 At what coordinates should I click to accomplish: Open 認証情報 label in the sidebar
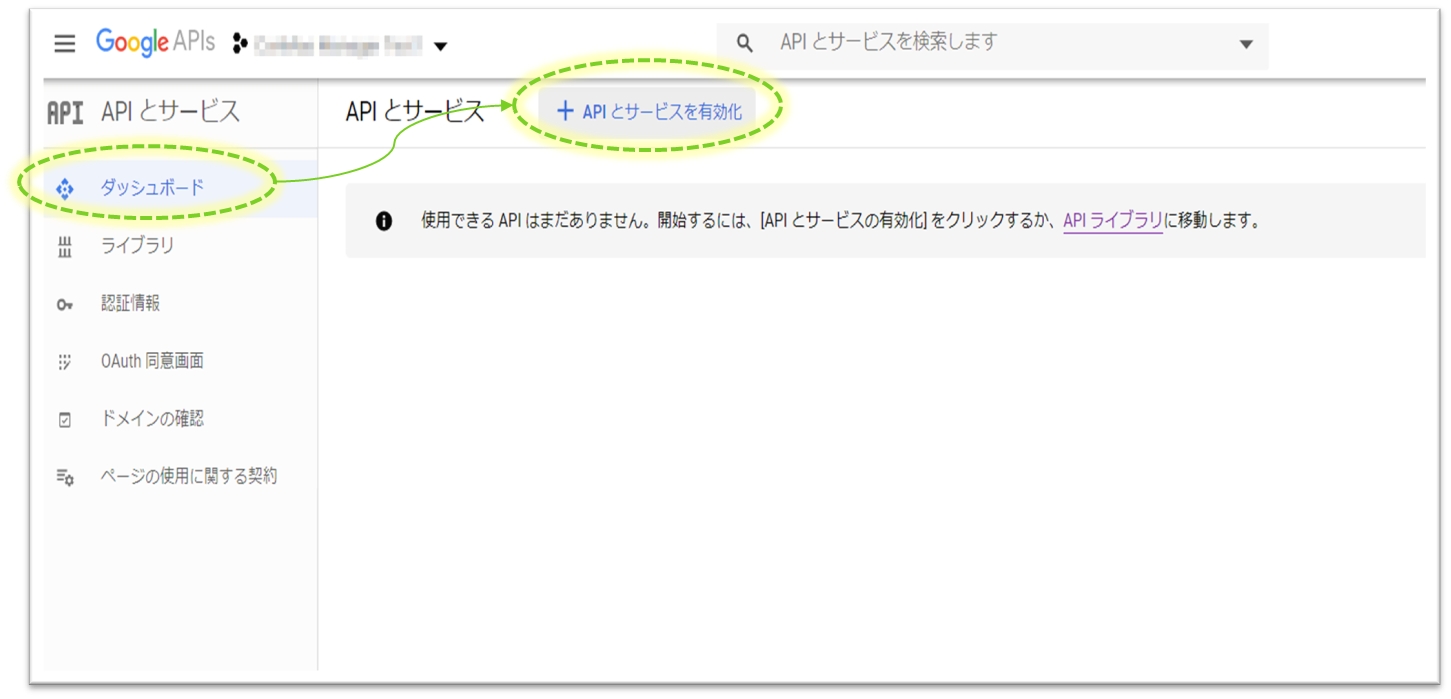tap(130, 304)
